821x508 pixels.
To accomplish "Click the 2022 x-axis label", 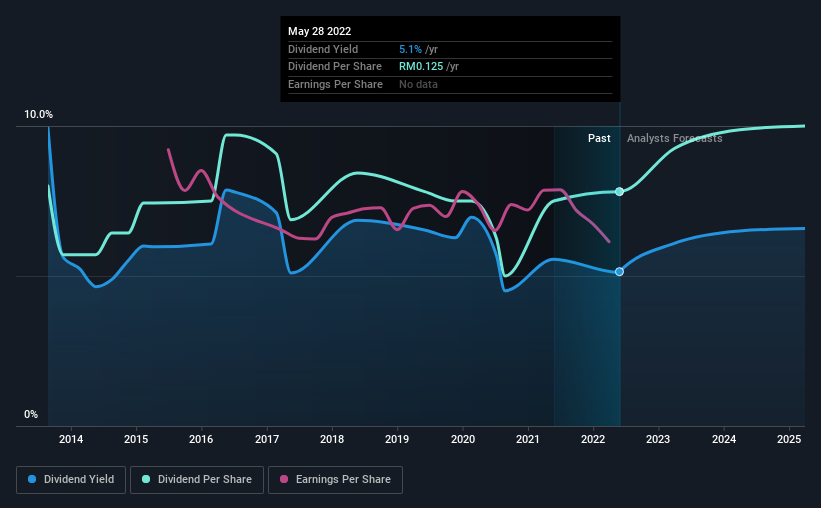I will click(593, 439).
